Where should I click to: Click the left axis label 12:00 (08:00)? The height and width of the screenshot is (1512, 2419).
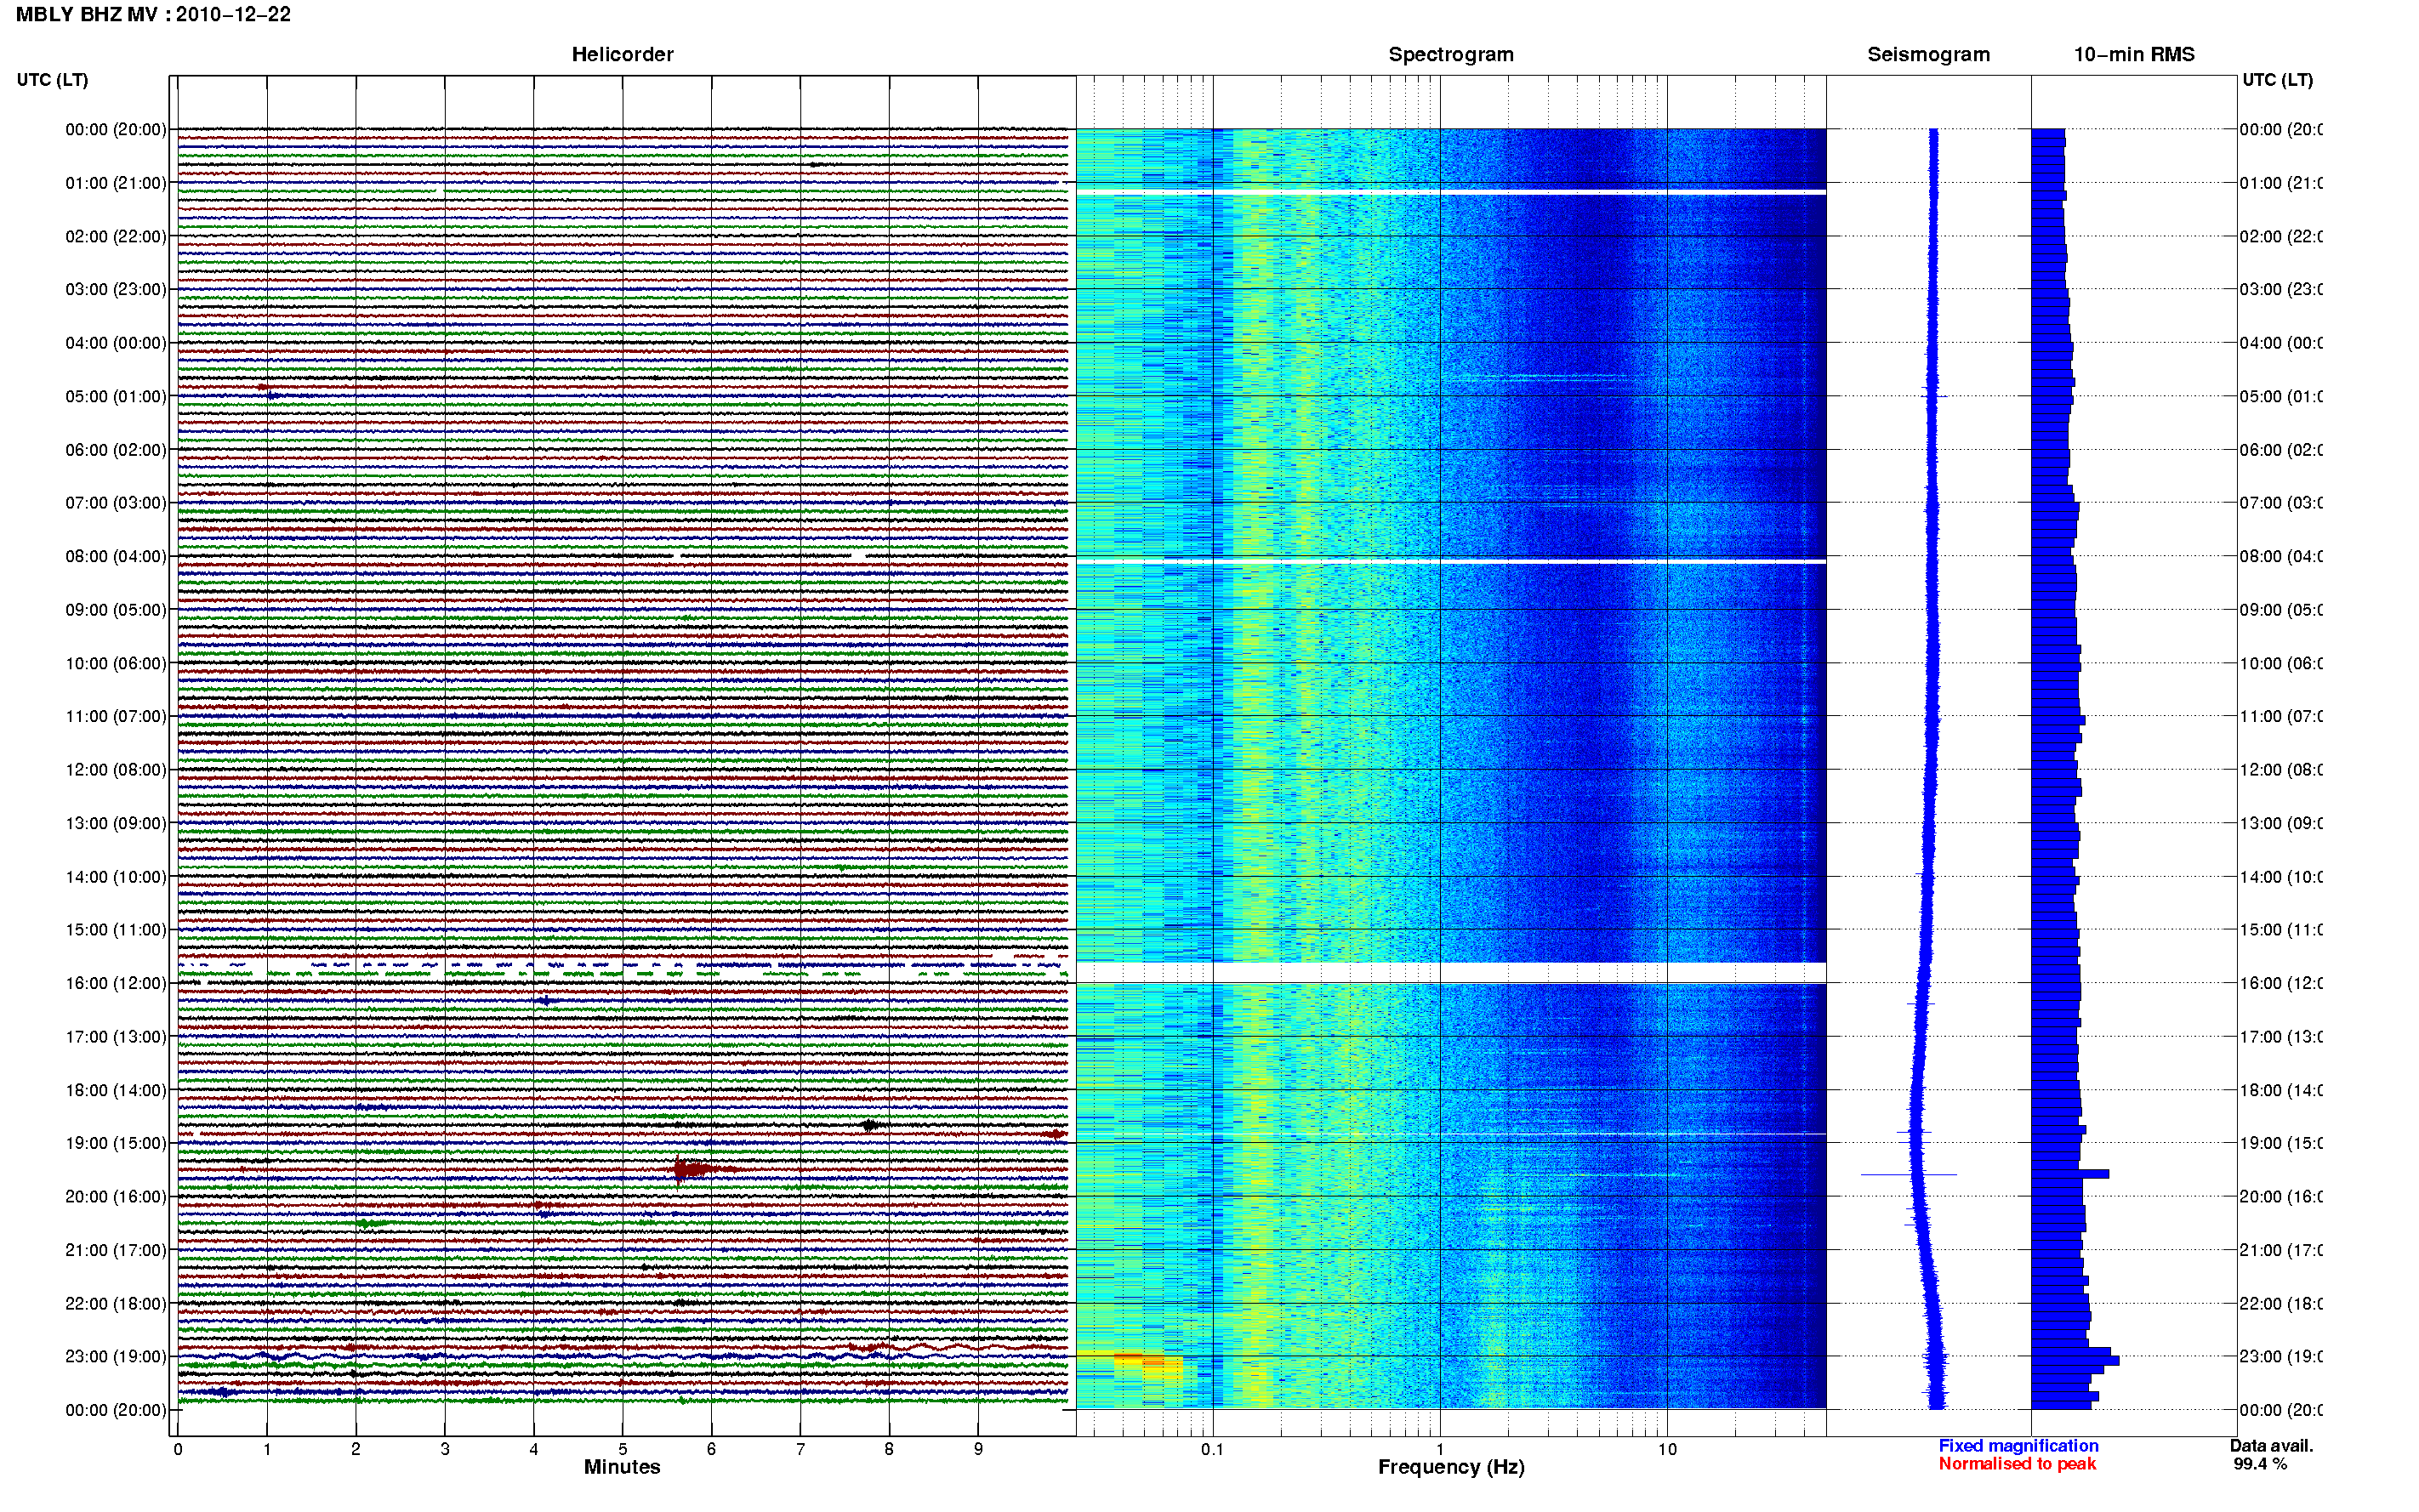[x=116, y=770]
